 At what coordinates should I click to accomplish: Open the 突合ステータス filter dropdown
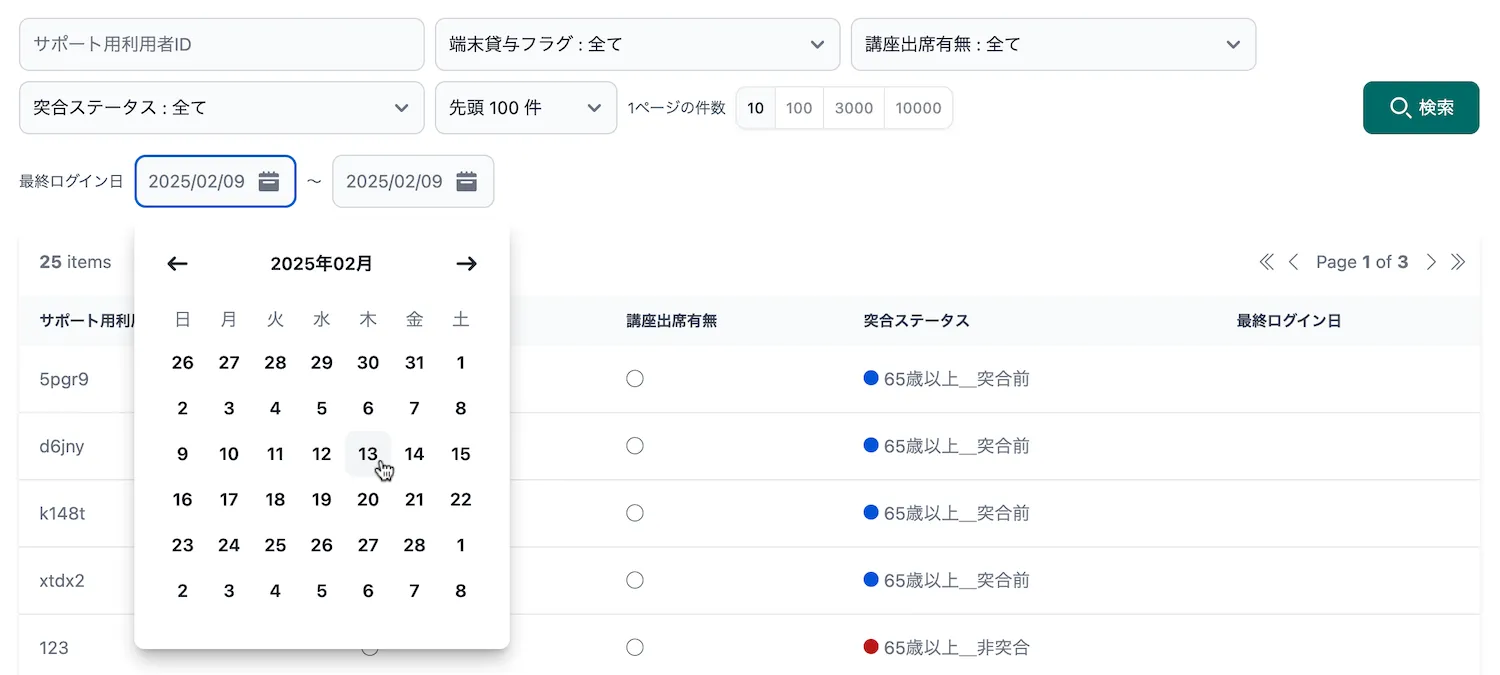[x=221, y=107]
